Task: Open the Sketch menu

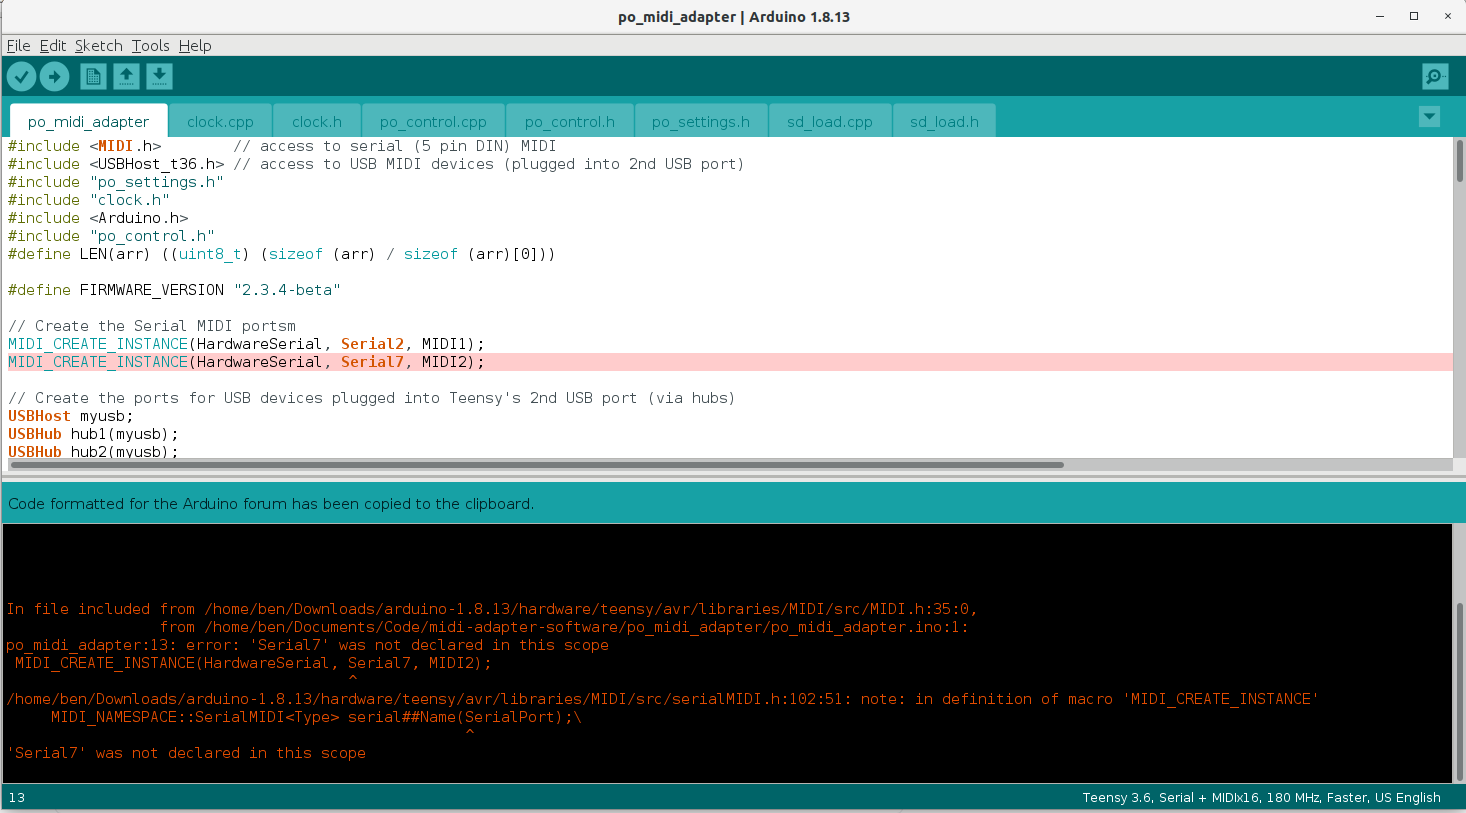Action: click(x=98, y=45)
